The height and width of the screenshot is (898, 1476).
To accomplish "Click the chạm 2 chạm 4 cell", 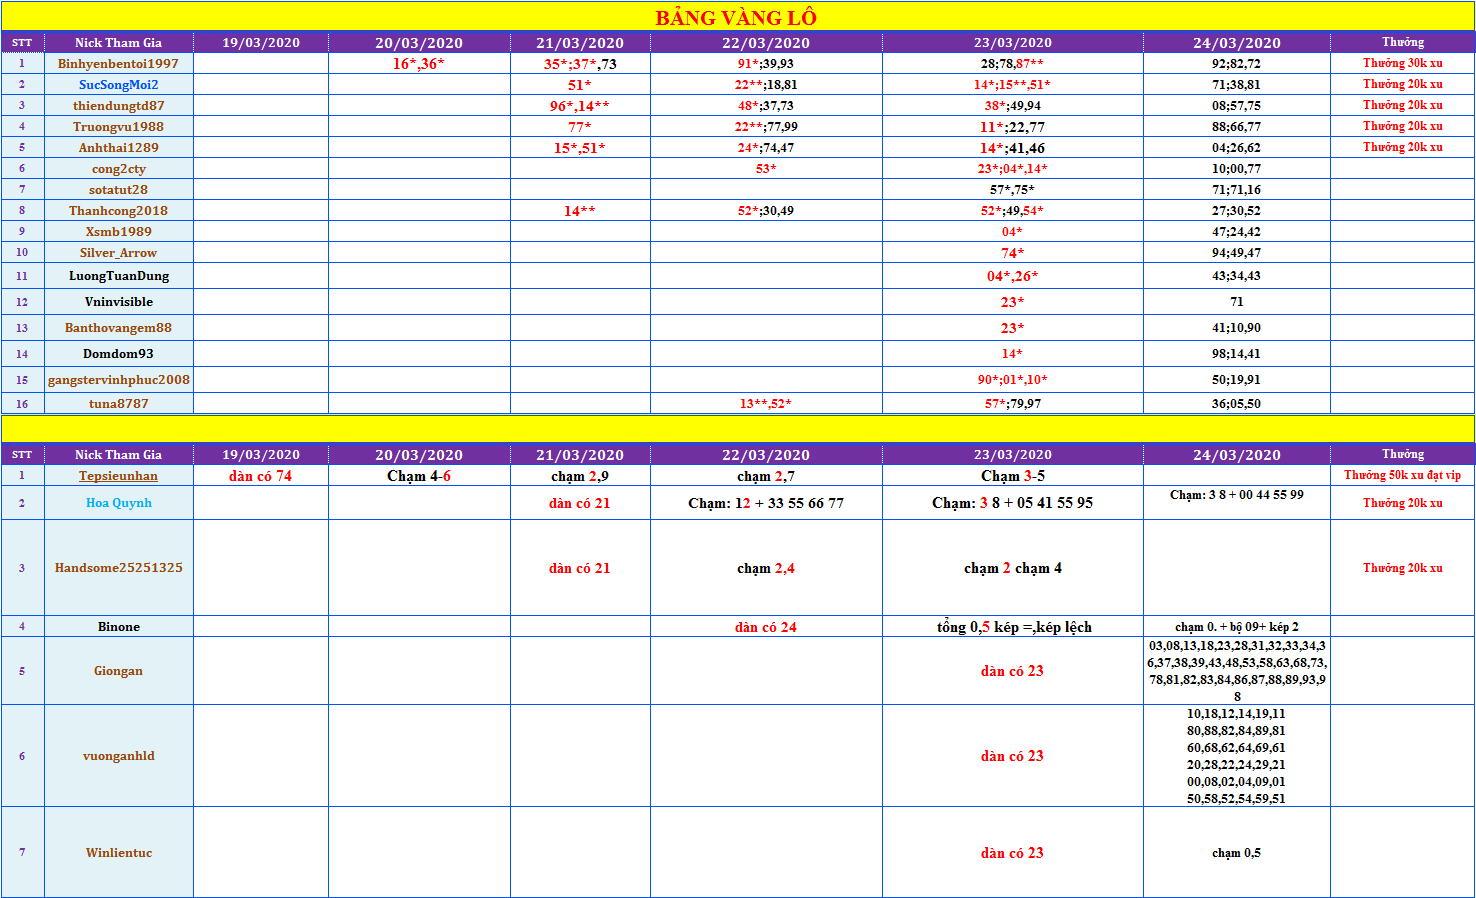I will click(1012, 567).
